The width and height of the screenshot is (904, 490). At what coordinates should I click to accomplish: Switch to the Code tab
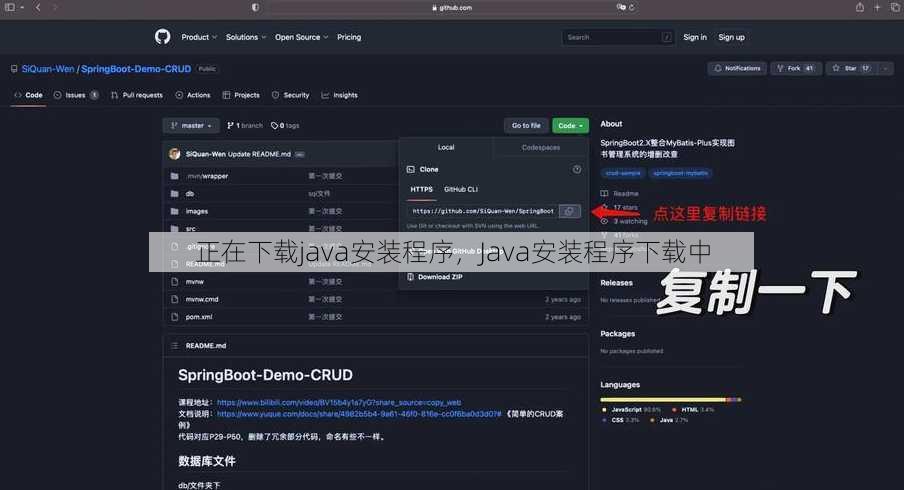(x=28, y=95)
